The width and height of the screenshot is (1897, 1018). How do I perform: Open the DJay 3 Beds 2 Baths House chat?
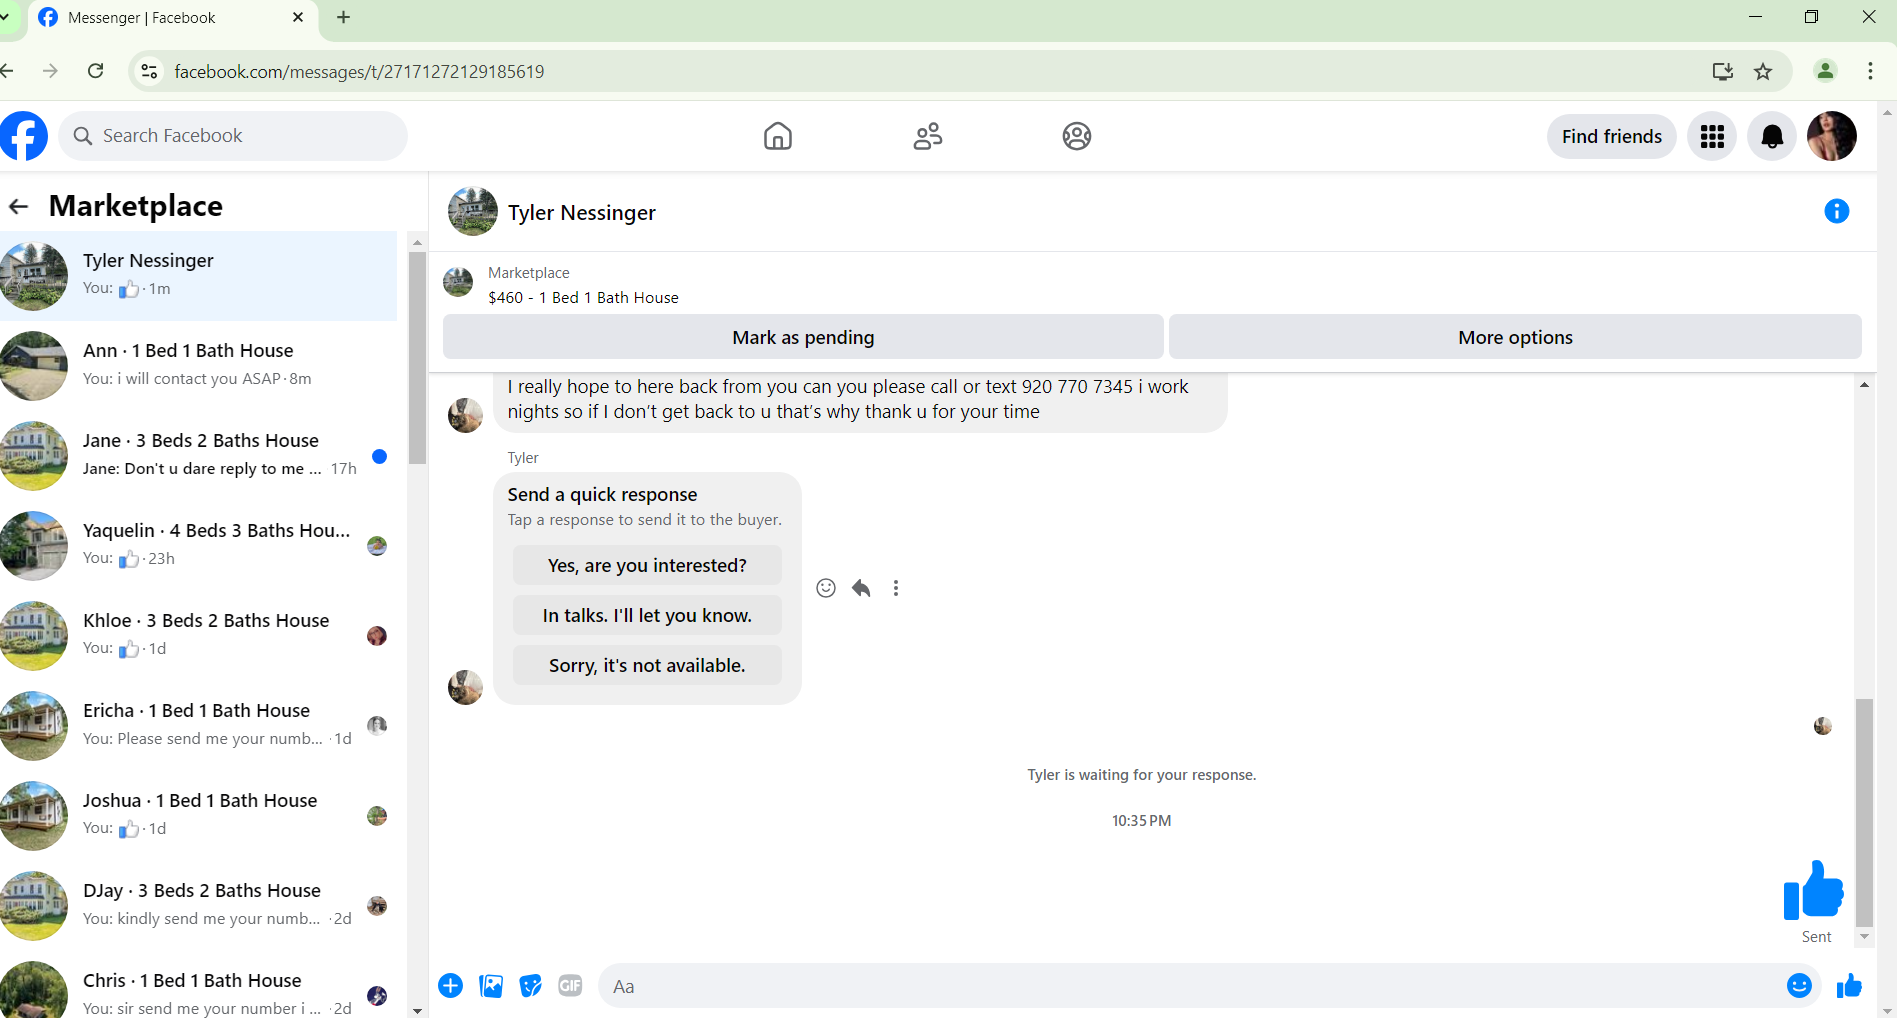click(x=198, y=906)
